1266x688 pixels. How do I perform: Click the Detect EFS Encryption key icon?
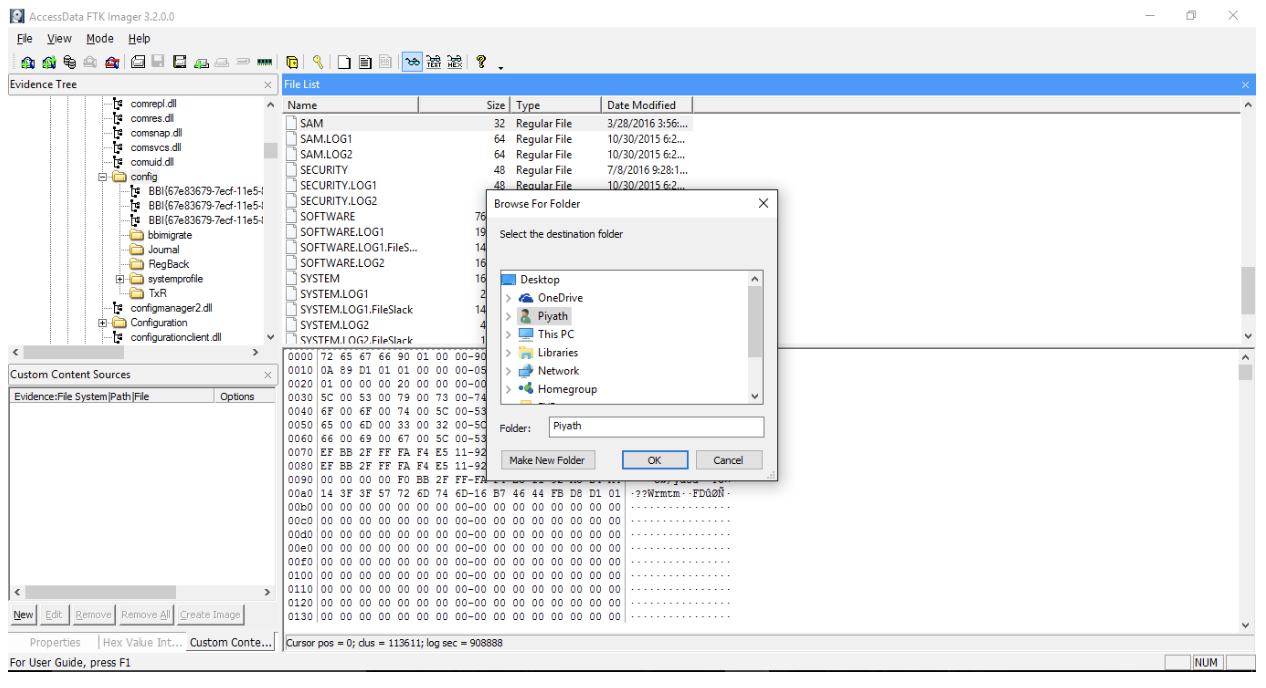tap(318, 62)
